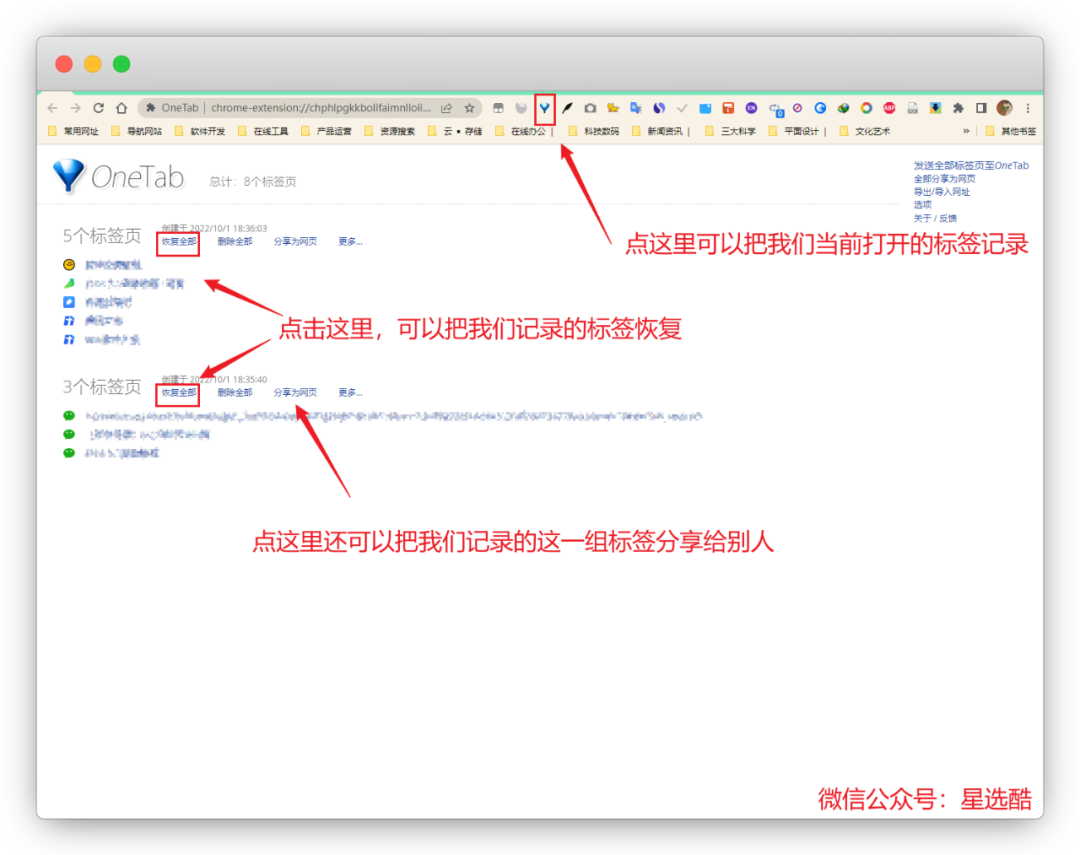Open the user profile avatar
The height and width of the screenshot is (855, 1080).
pos(1004,108)
